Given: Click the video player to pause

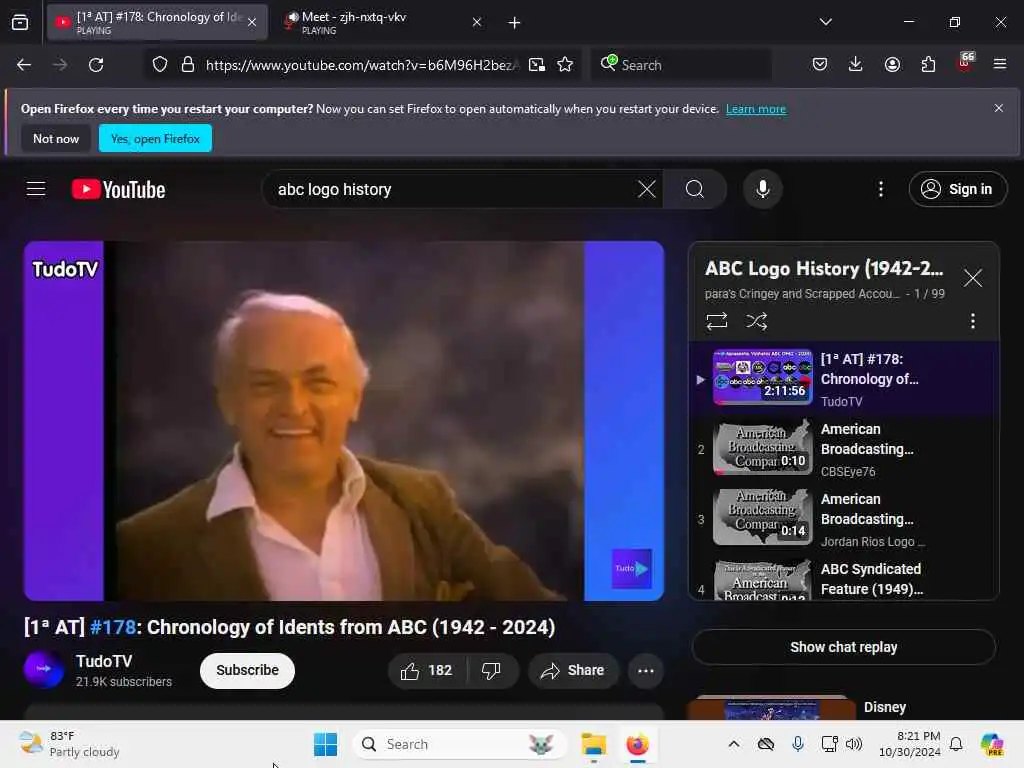Looking at the screenshot, I should 344,421.
